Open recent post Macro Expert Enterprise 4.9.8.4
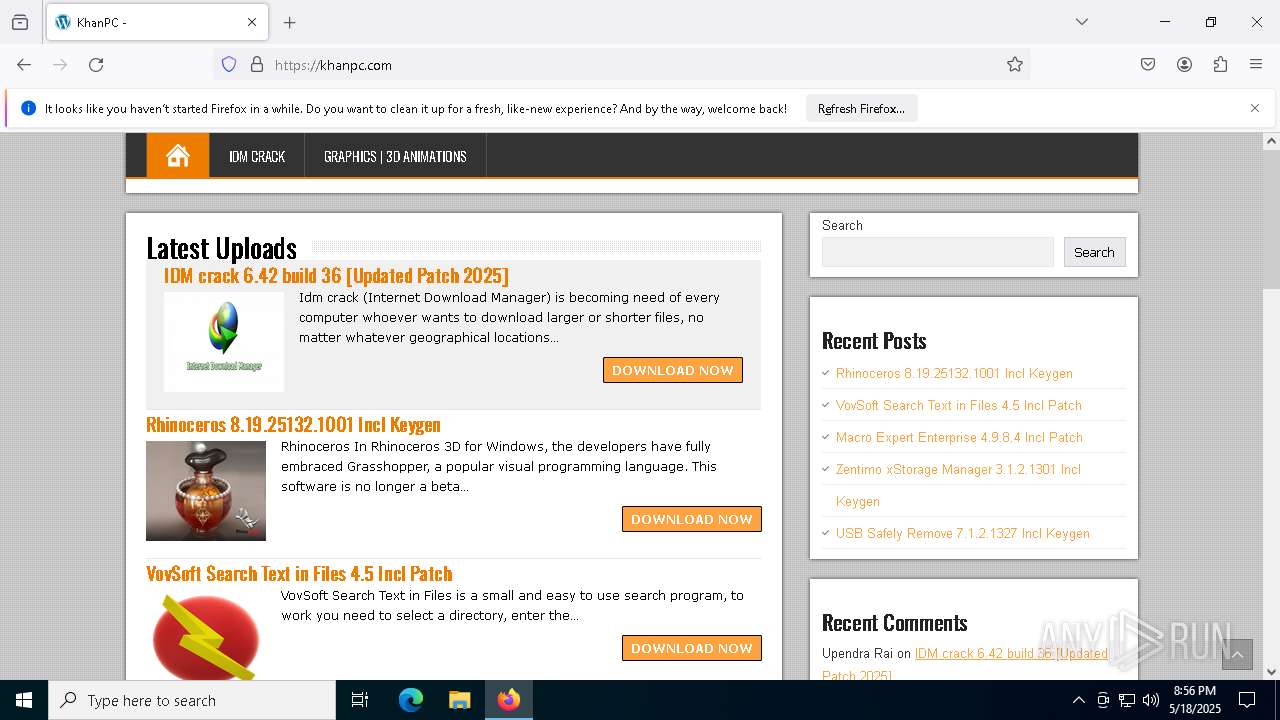Viewport: 1280px width, 720px height. tap(959, 437)
